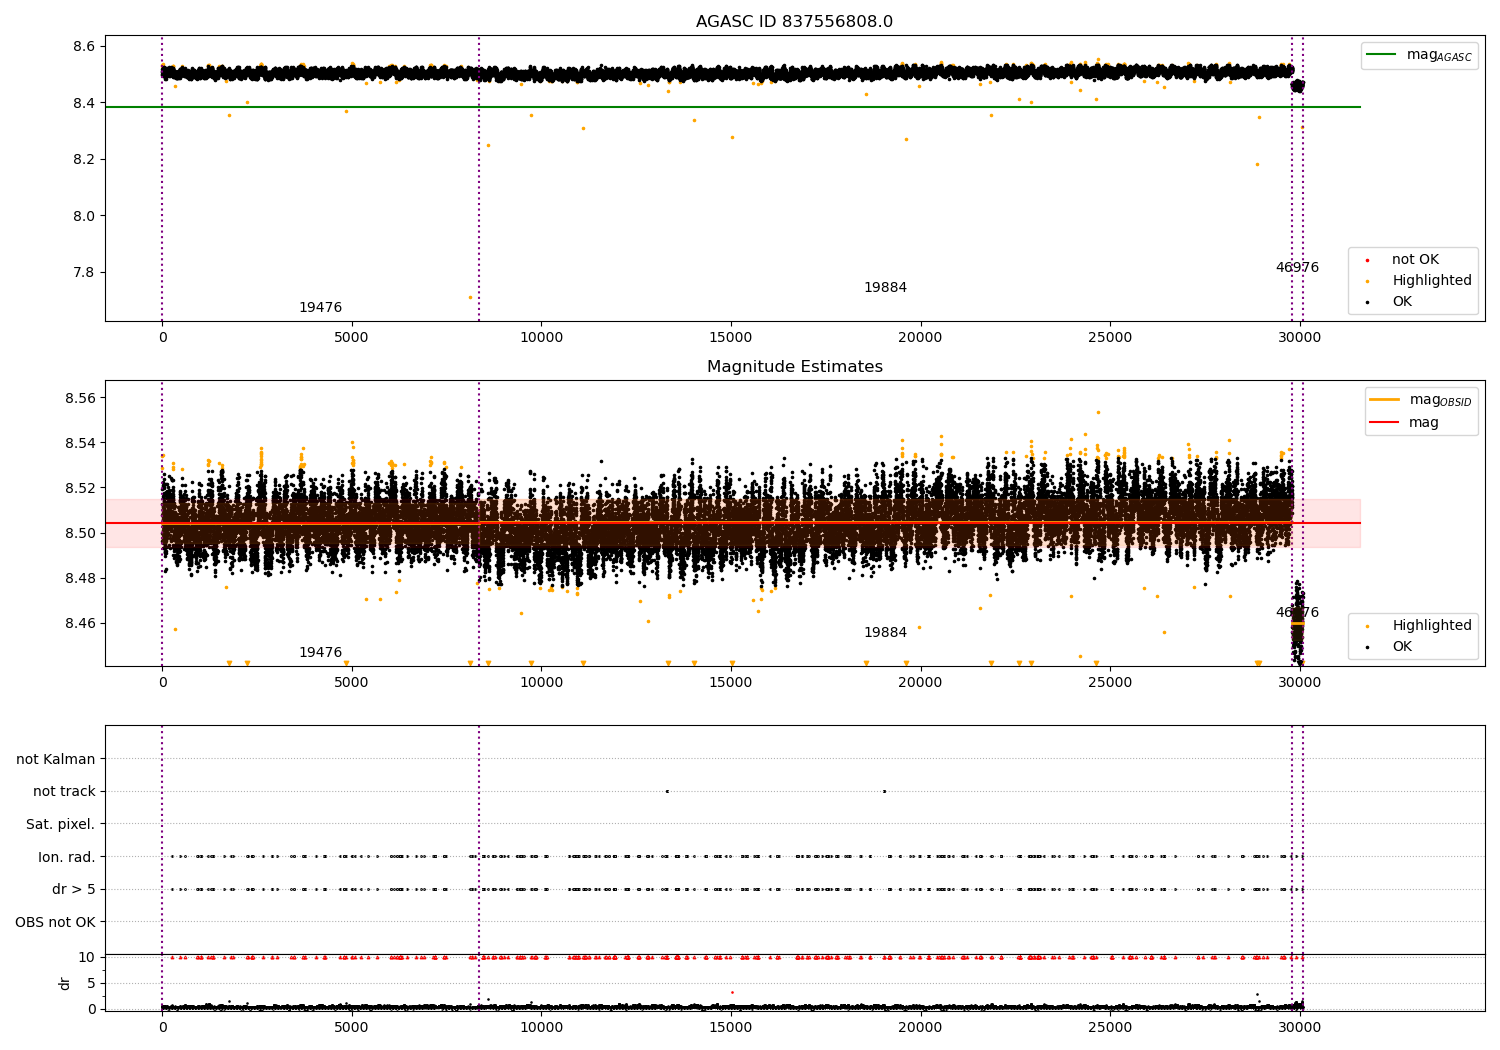Viewport: 1500px width, 1050px height.
Task: Click the 'Sat. pixel.' row label
Action: point(60,825)
